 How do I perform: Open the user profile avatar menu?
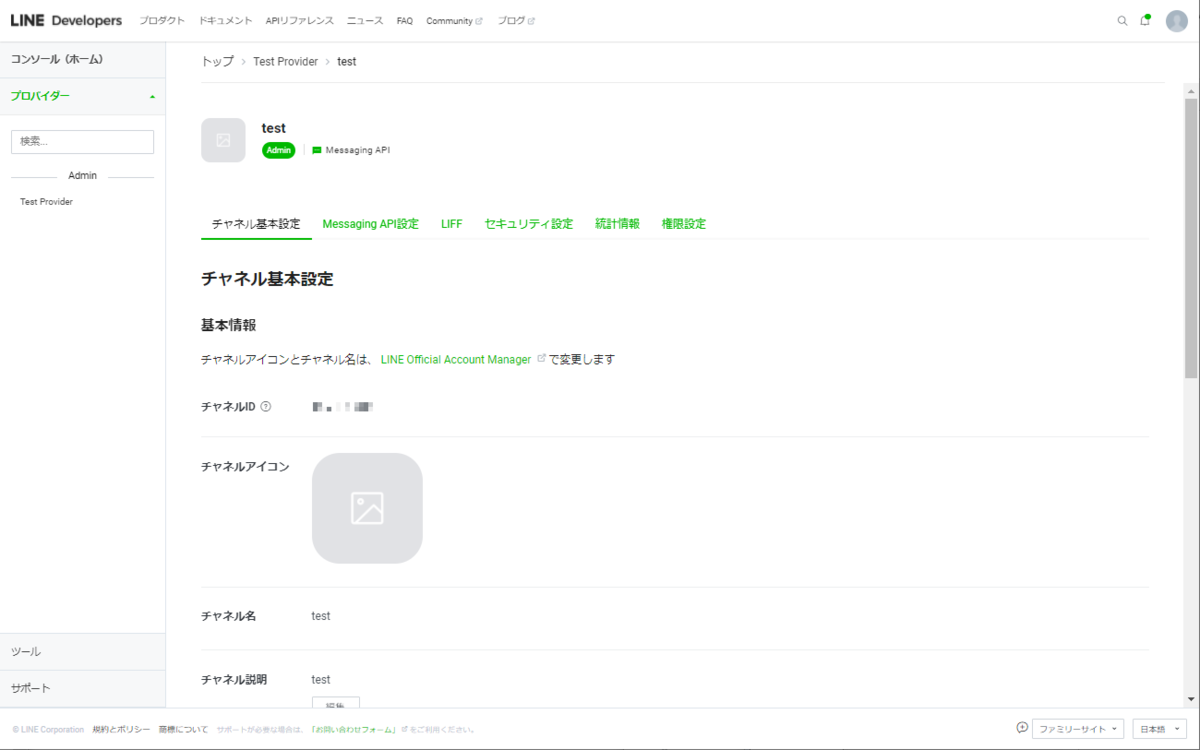(1176, 21)
